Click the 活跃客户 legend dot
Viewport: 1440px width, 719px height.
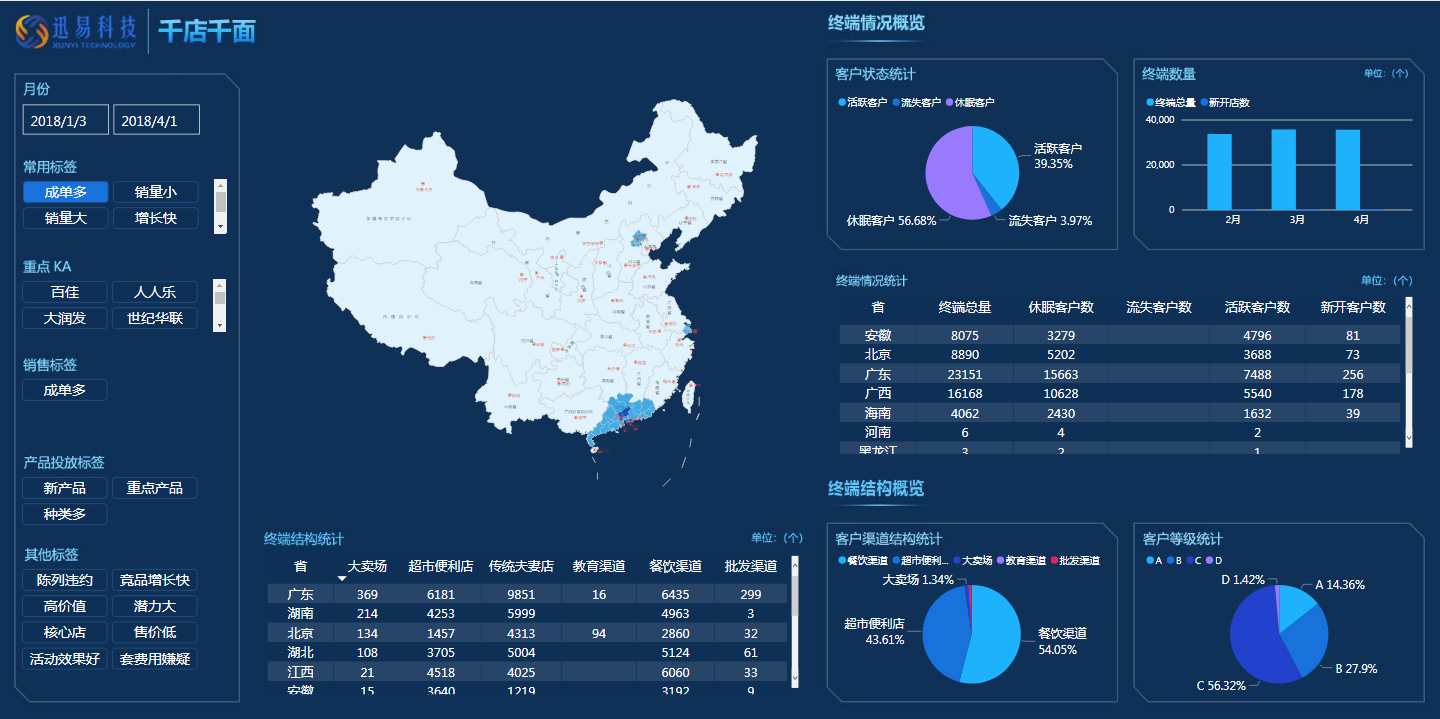[x=843, y=102]
